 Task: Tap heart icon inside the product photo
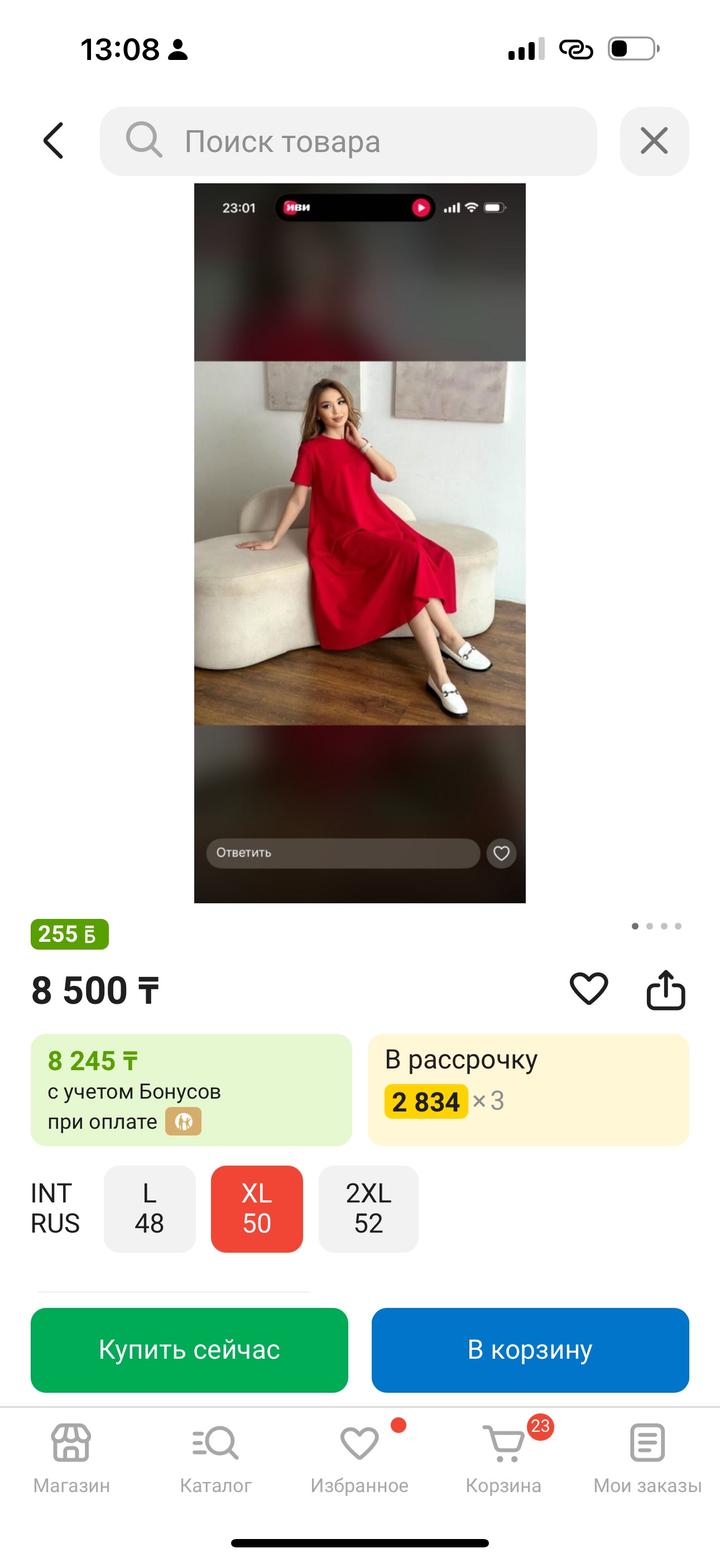(x=501, y=853)
